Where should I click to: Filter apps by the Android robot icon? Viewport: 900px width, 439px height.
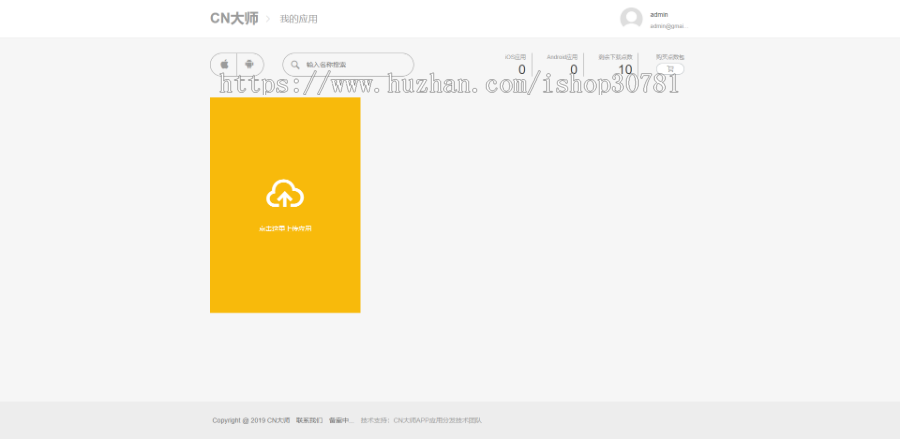[x=250, y=64]
